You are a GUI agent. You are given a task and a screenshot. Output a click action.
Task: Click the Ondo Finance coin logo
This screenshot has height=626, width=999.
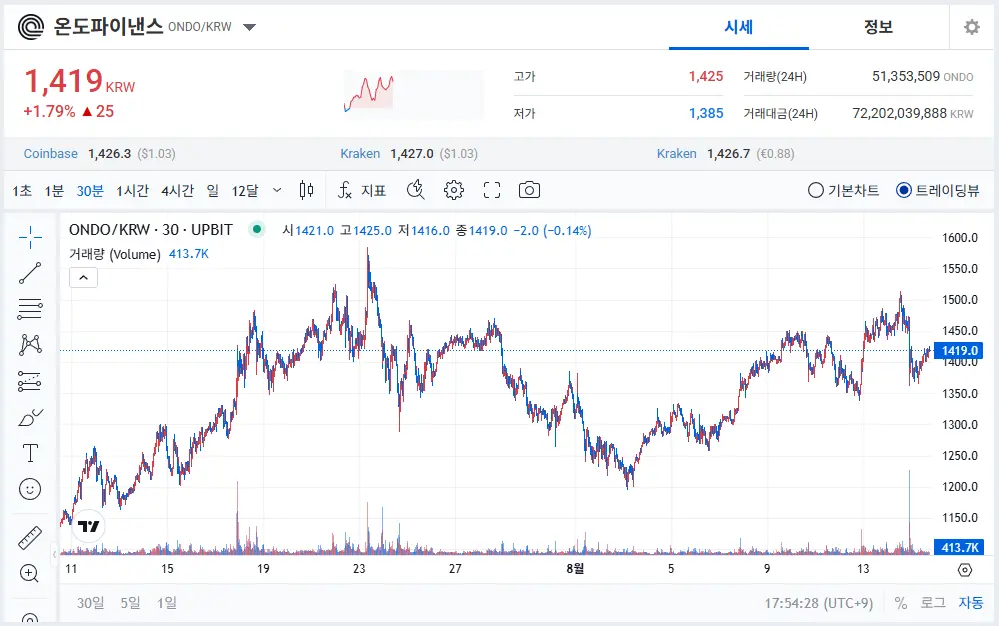coord(31,27)
